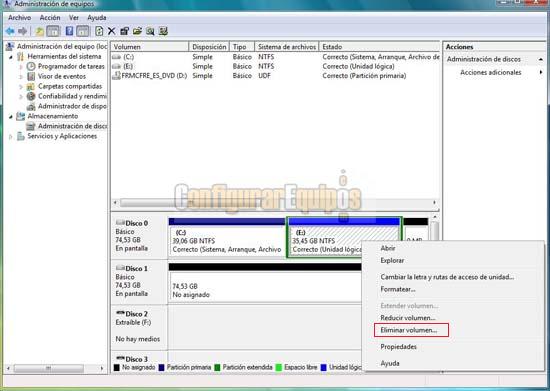550x391 pixels.
Task: Choose Abrir in context menu
Action: tap(388, 248)
